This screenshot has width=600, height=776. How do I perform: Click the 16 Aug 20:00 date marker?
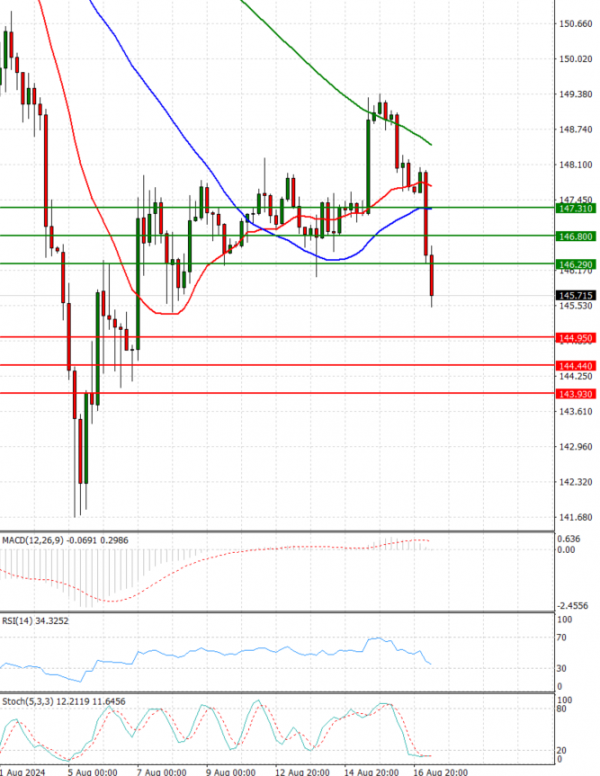pyautogui.click(x=441, y=772)
